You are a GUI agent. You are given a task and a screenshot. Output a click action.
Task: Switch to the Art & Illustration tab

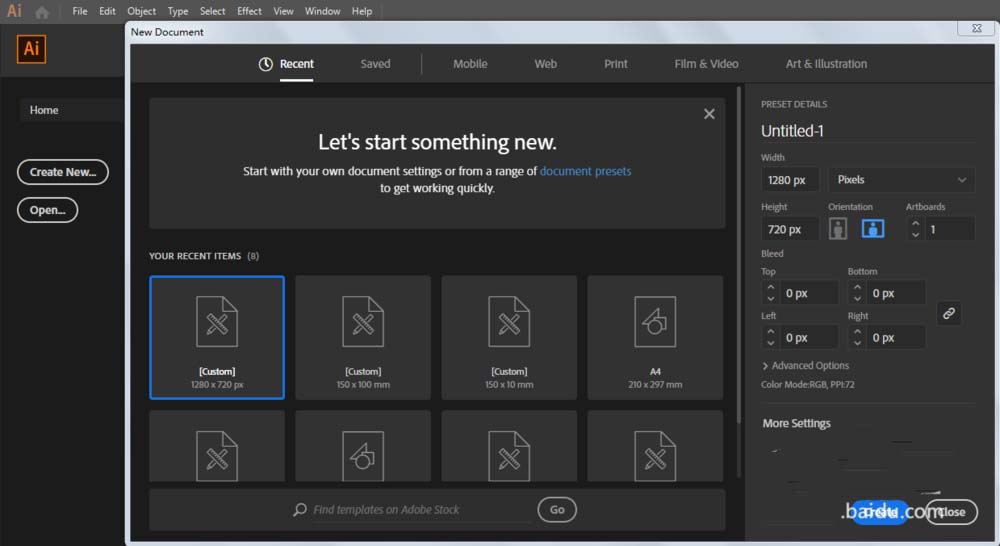(x=826, y=64)
